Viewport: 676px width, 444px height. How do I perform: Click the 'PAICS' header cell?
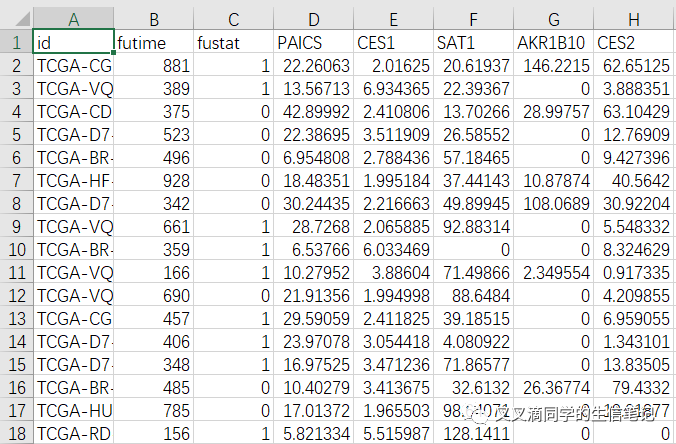[x=314, y=42]
